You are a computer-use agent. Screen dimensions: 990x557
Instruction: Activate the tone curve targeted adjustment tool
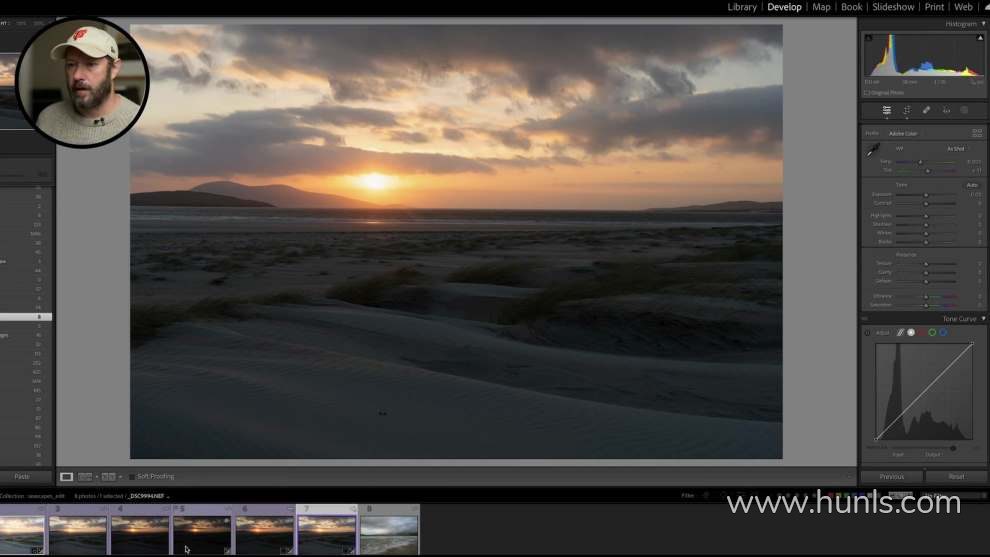coord(868,333)
